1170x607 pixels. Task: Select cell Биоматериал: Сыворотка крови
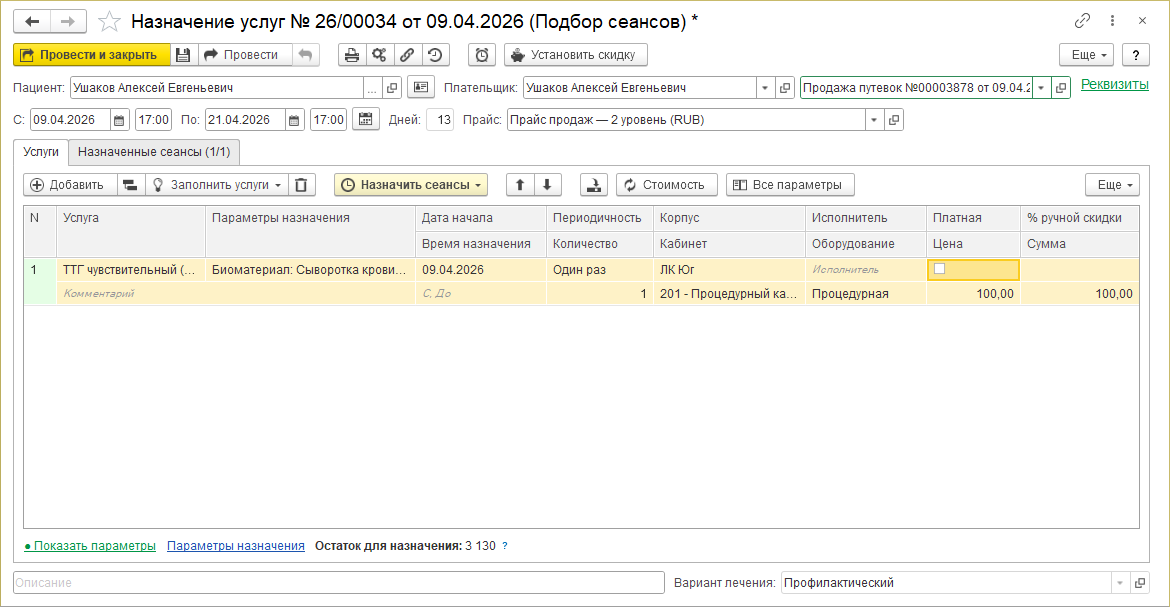click(310, 270)
